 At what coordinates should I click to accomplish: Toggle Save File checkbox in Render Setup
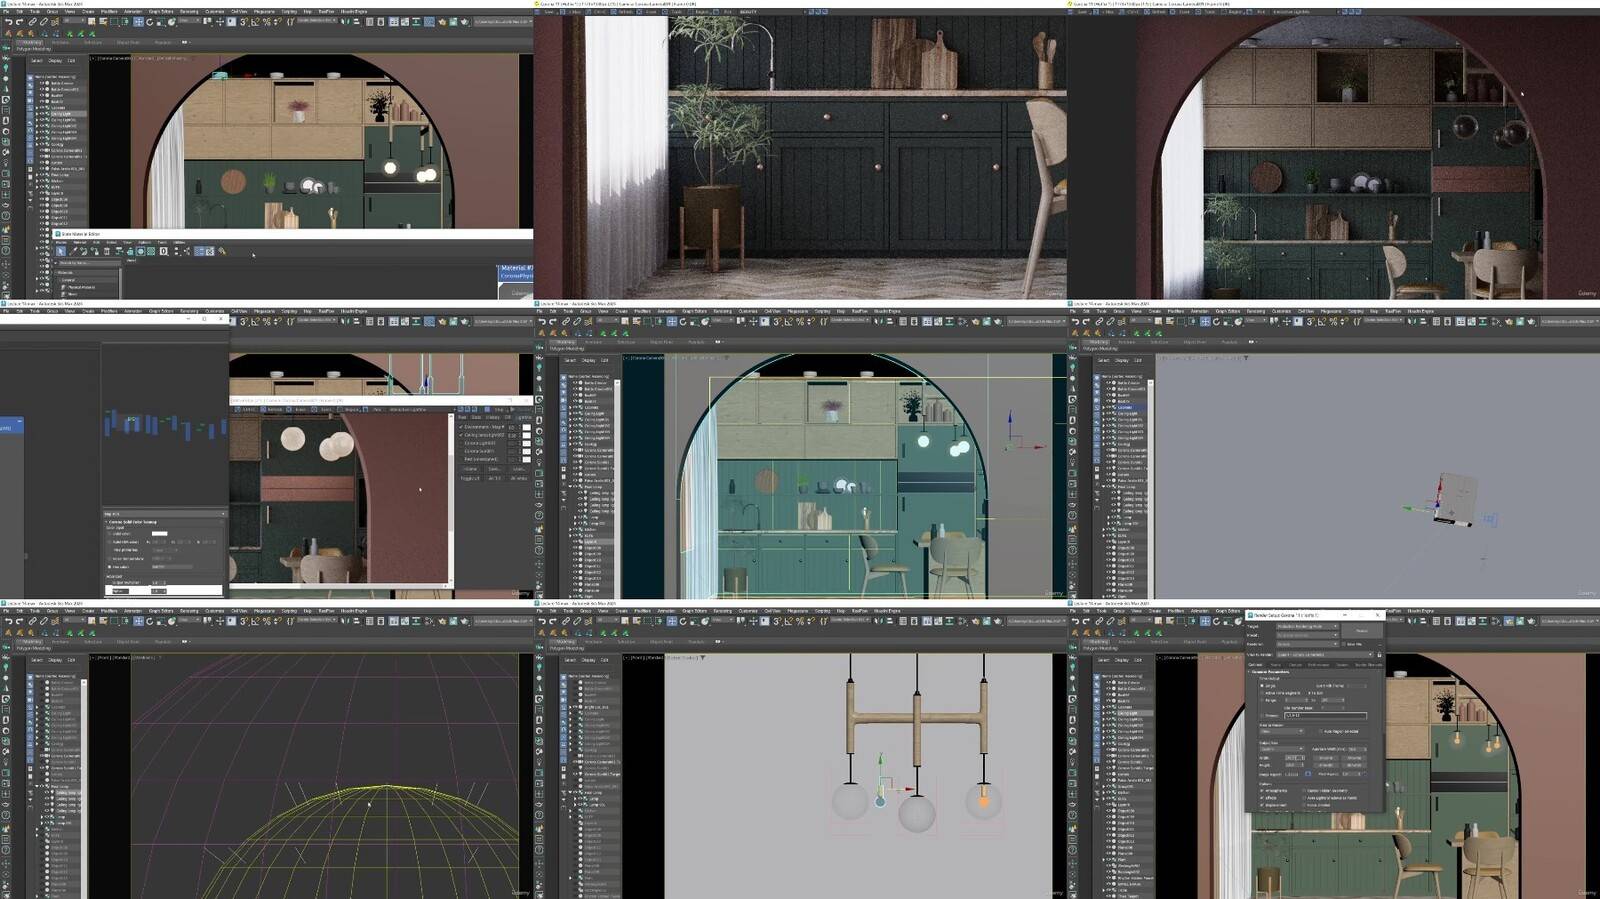pos(1344,644)
